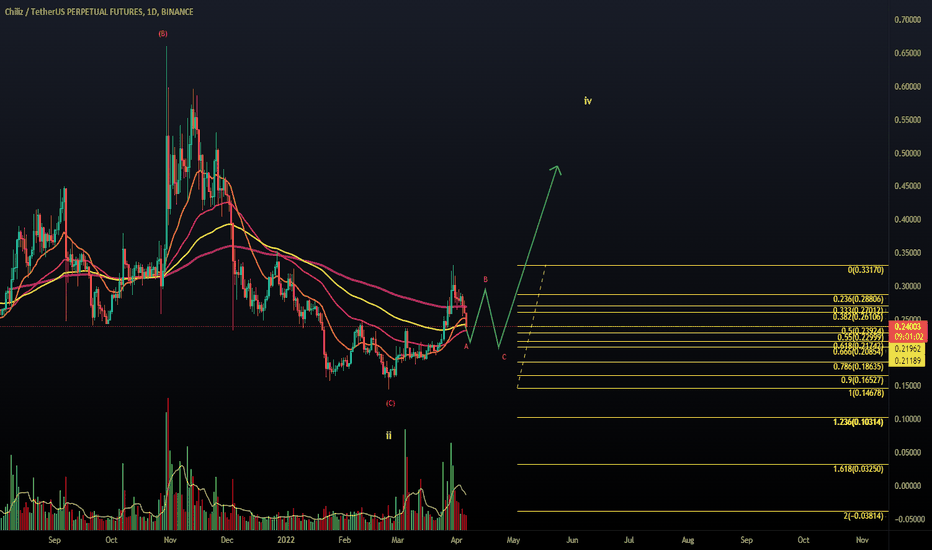Click the white 'iv' wave label
This screenshot has width=932, height=550.
(588, 101)
